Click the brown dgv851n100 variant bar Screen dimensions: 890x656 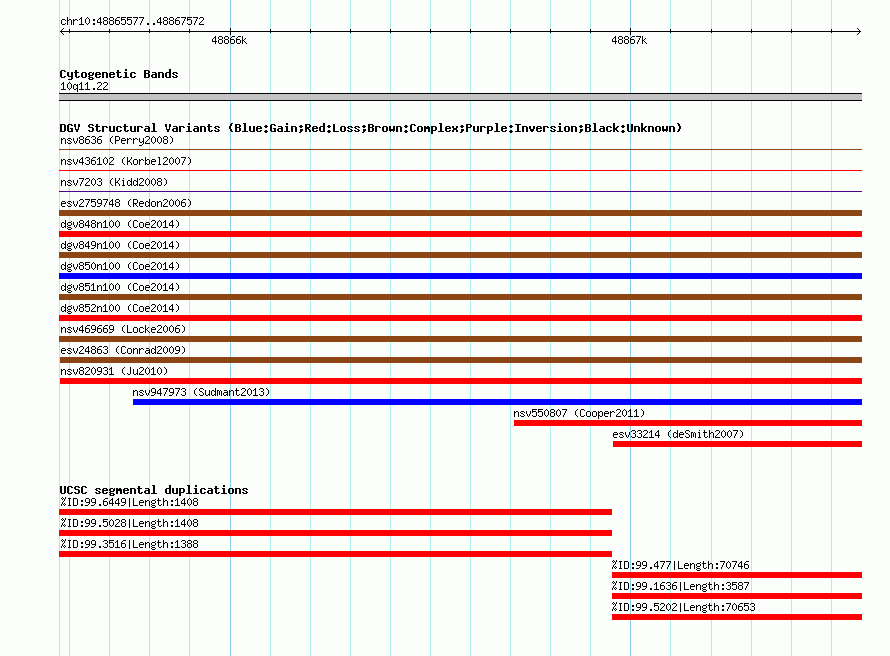coord(460,297)
